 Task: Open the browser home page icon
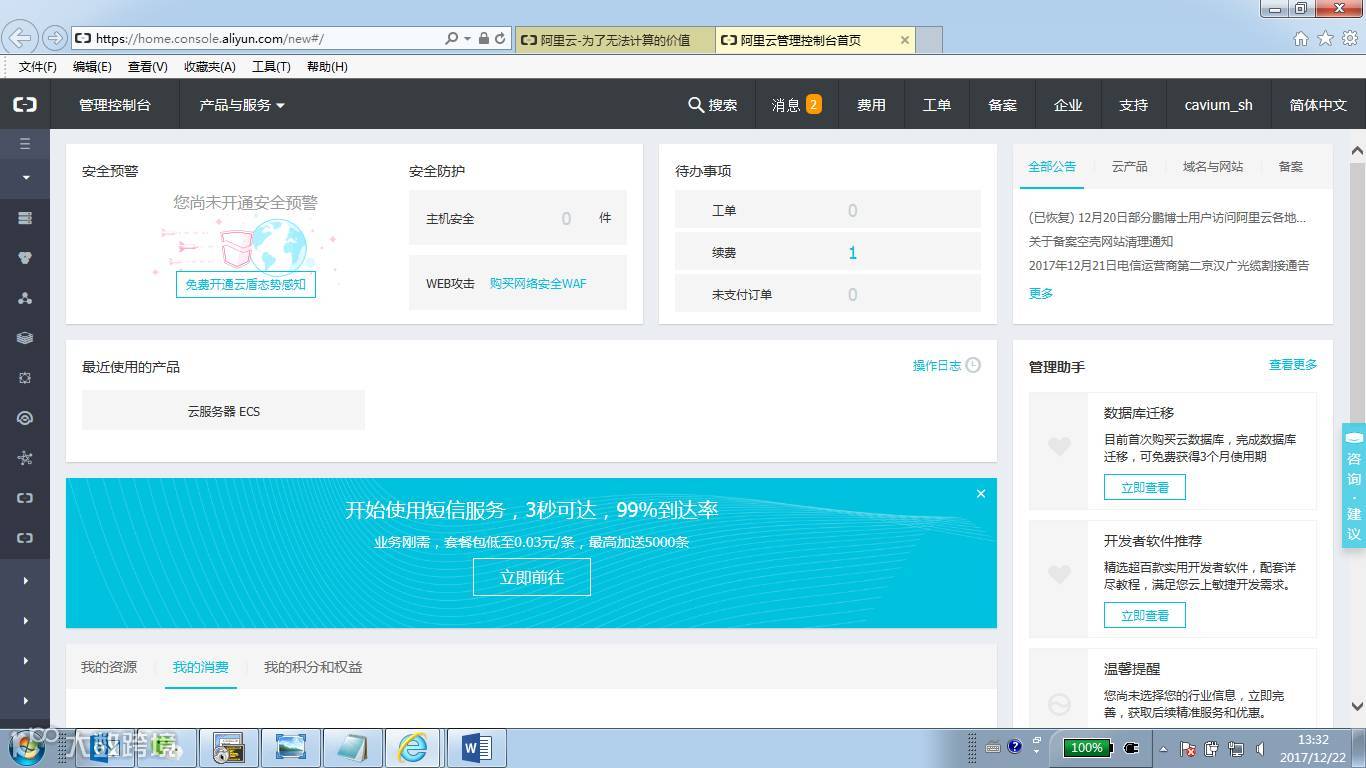[1301, 38]
